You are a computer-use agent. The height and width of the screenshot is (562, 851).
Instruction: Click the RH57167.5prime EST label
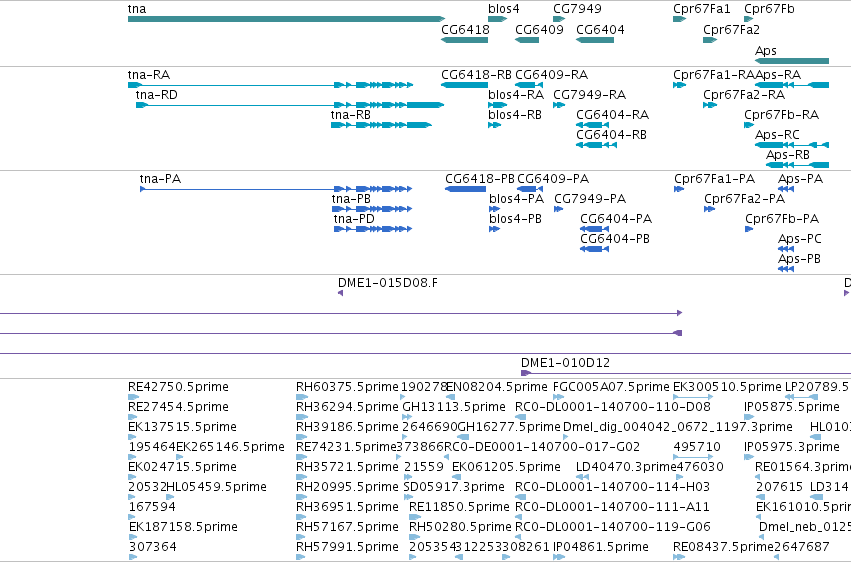[x=347, y=527]
